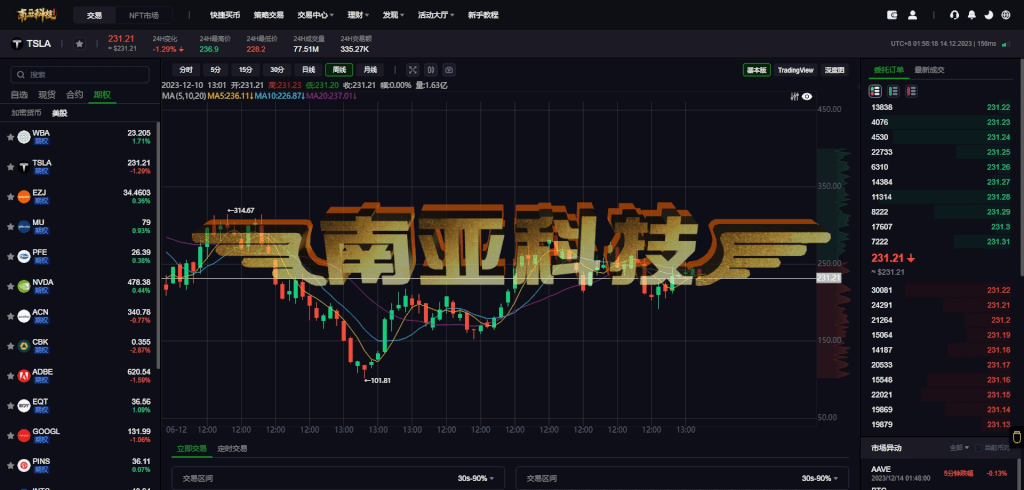
Task: Toggle chart indicator visibility eye icon
Action: coord(807,97)
